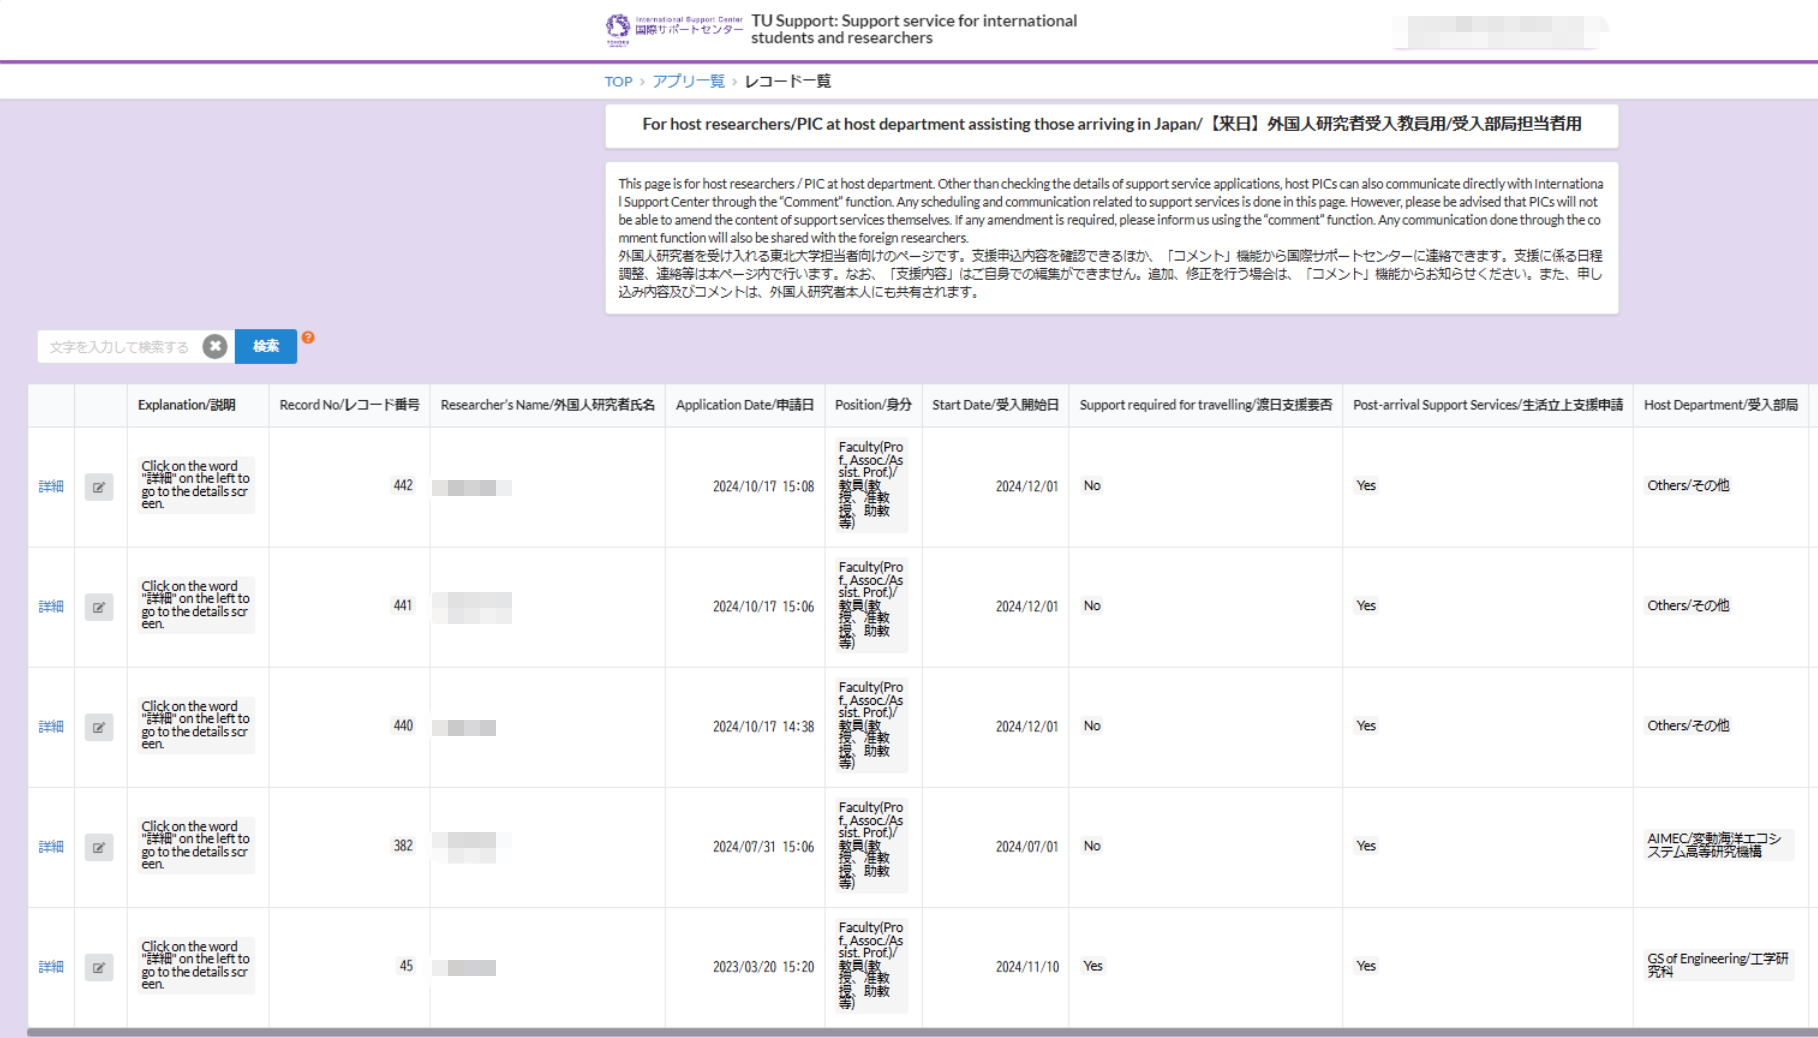
Task: Sort by the Record No column header
Action: click(x=349, y=405)
